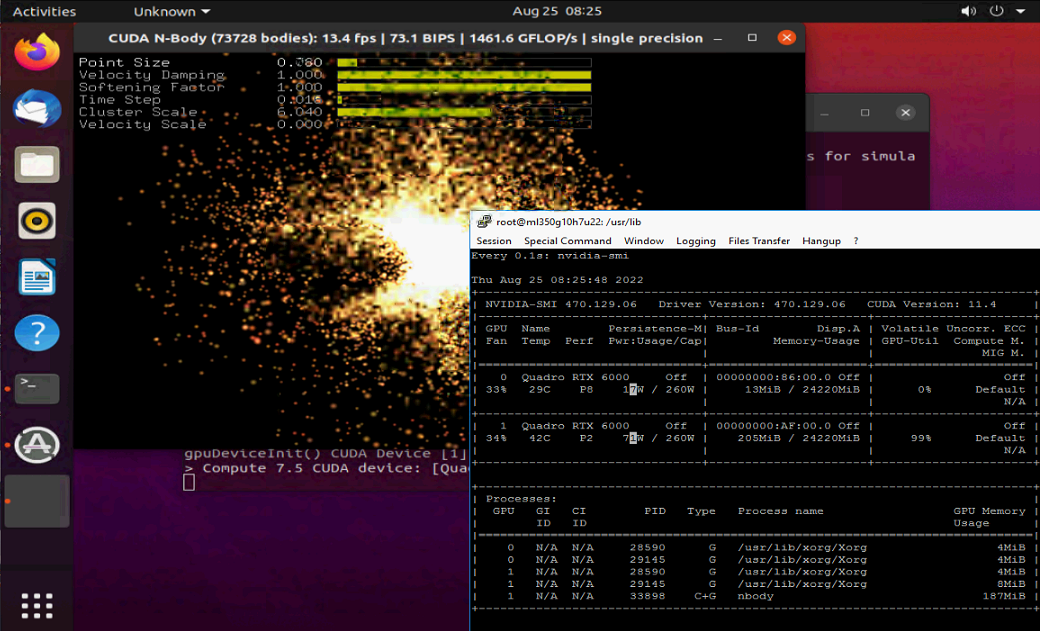Click the ? help menu in the terminal
The image size is (1040, 631).
click(856, 241)
